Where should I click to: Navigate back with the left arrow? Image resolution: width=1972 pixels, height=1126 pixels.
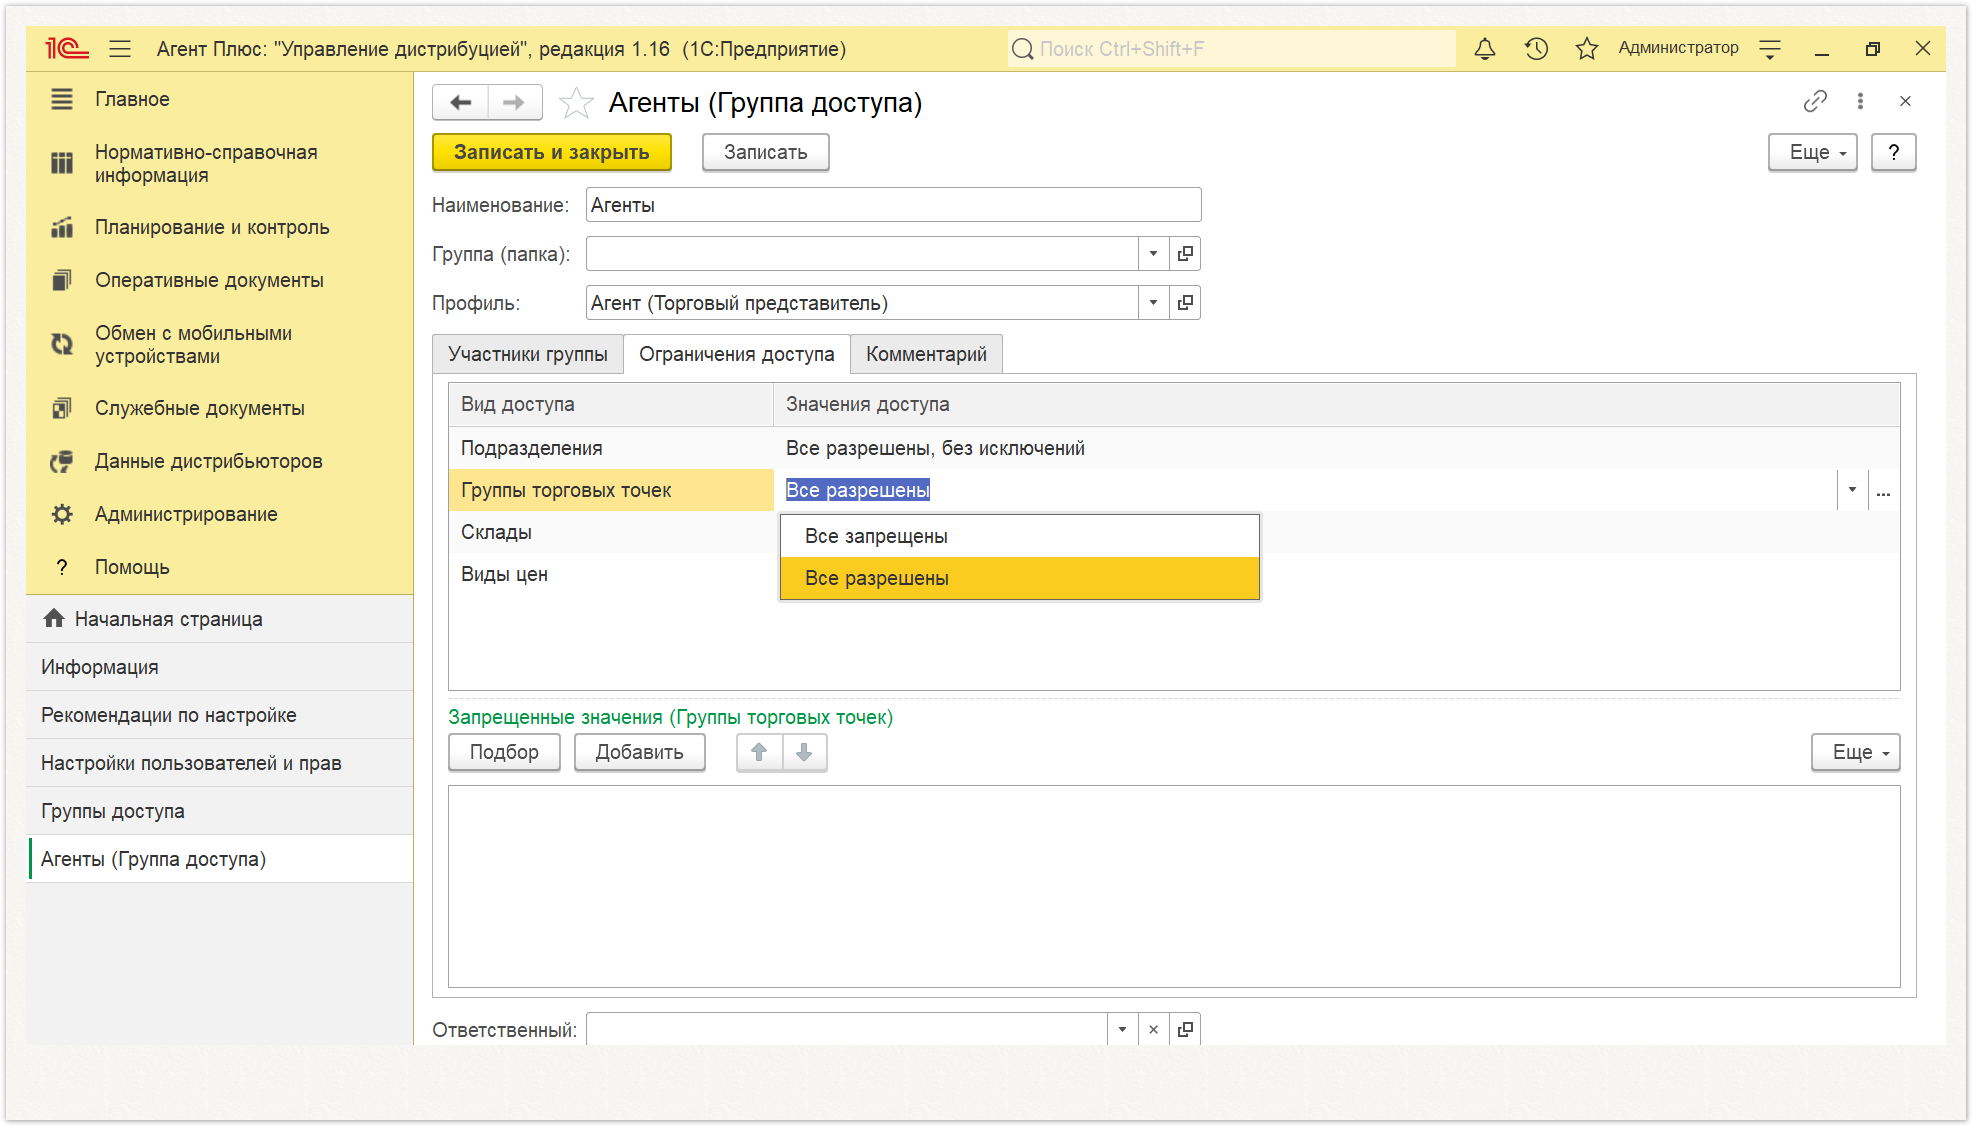pyautogui.click(x=461, y=102)
